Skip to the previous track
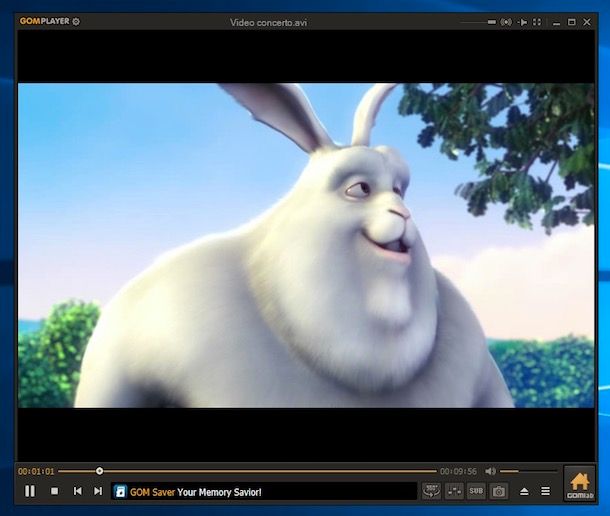The height and width of the screenshot is (516, 610). [77, 491]
